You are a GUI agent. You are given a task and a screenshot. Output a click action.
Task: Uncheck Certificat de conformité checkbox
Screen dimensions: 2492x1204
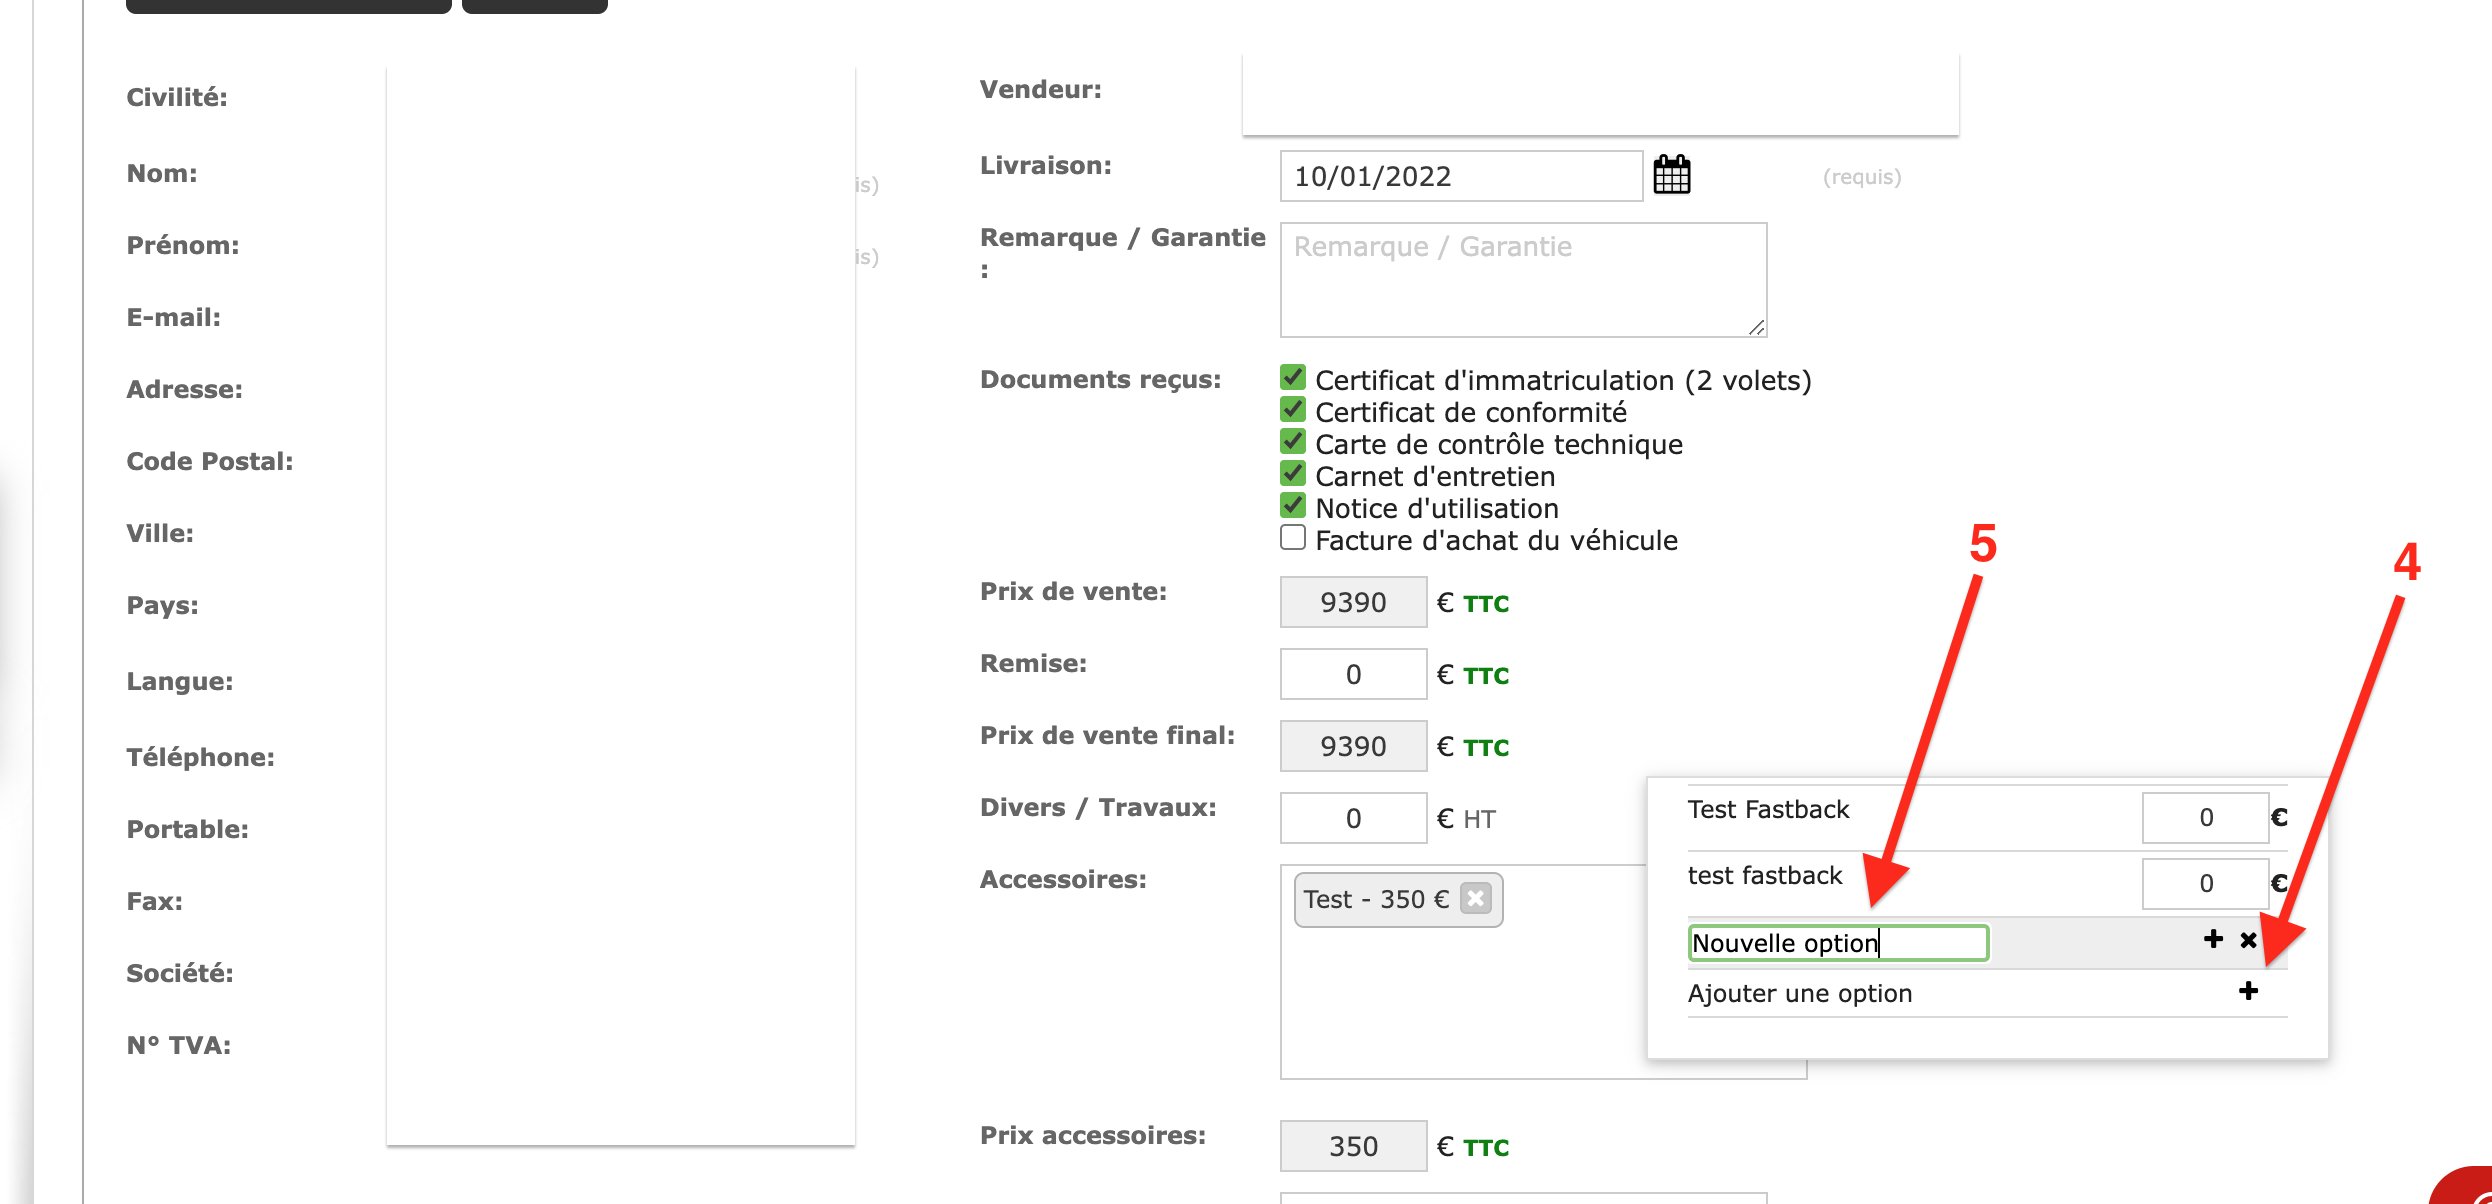click(x=1293, y=410)
